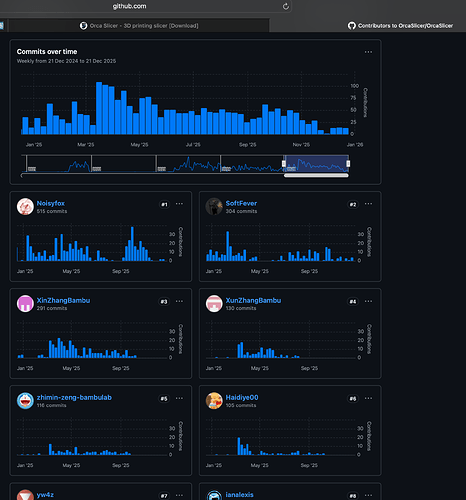Open options menu for Commits over time chart
The height and width of the screenshot is (500, 466).
(368, 52)
